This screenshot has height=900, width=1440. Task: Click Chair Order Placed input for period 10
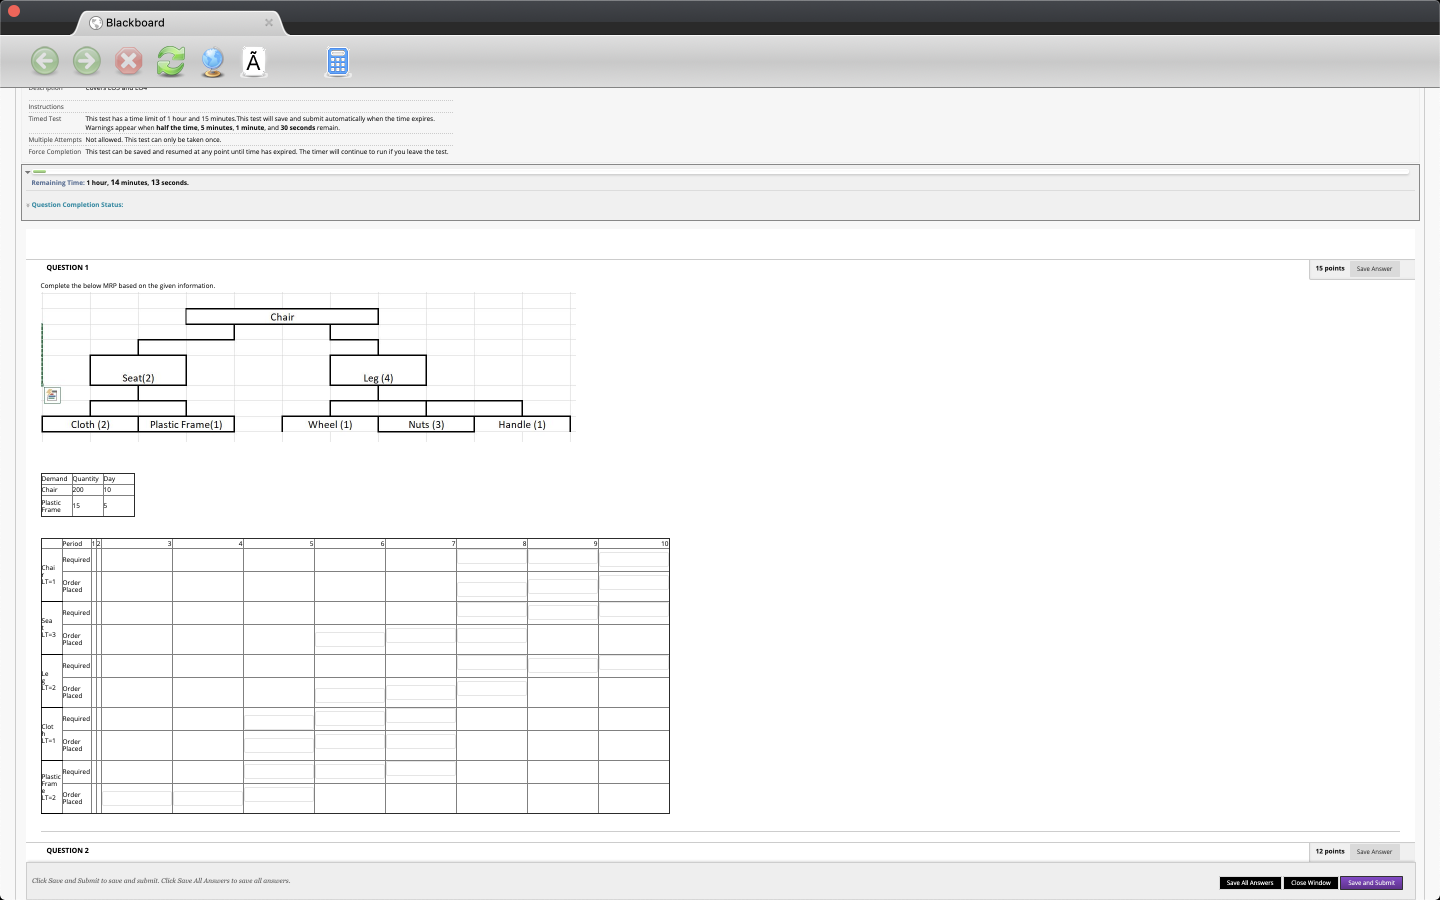click(634, 582)
